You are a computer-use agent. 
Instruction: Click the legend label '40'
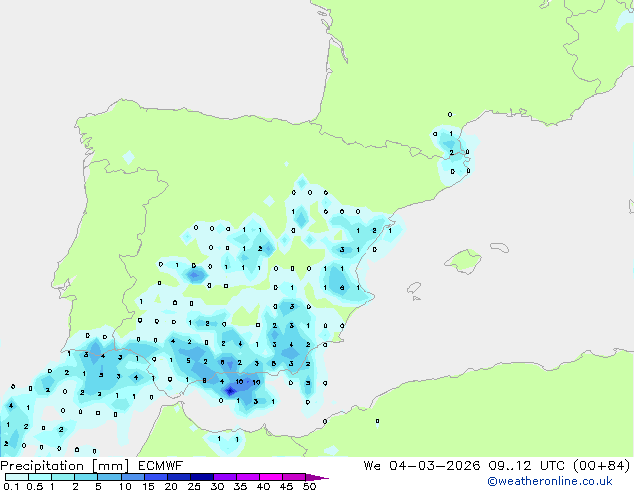pos(263,486)
